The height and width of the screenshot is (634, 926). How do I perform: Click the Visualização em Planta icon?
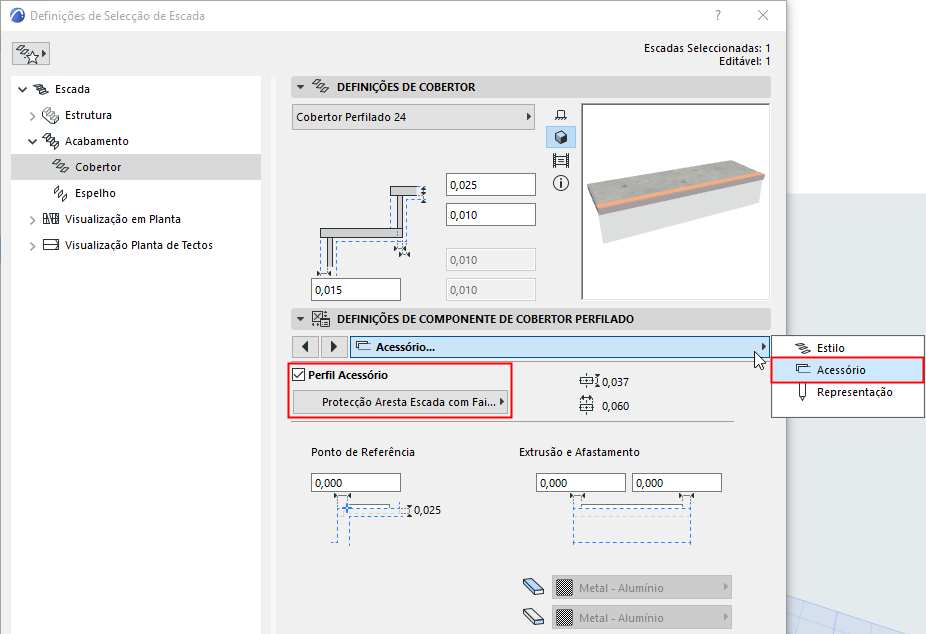[x=51, y=219]
